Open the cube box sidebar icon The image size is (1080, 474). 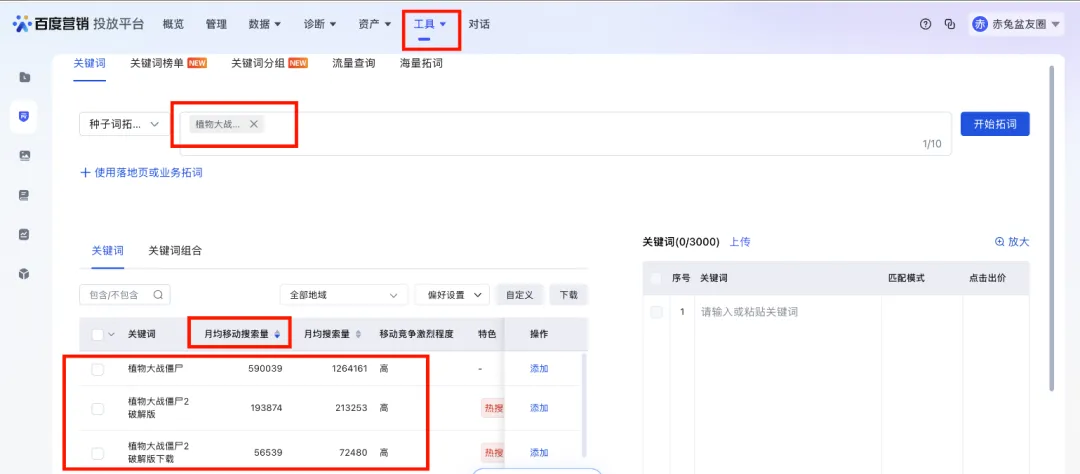(24, 274)
